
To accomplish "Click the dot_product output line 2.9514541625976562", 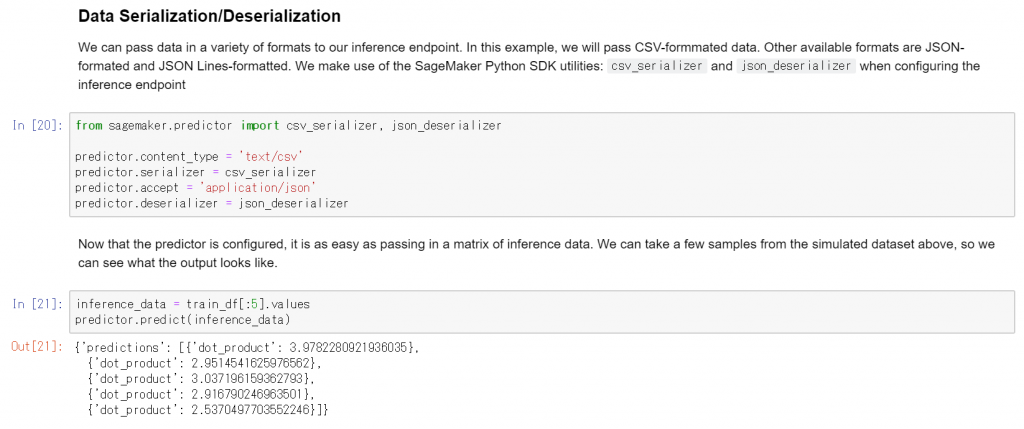I will [x=204, y=362].
